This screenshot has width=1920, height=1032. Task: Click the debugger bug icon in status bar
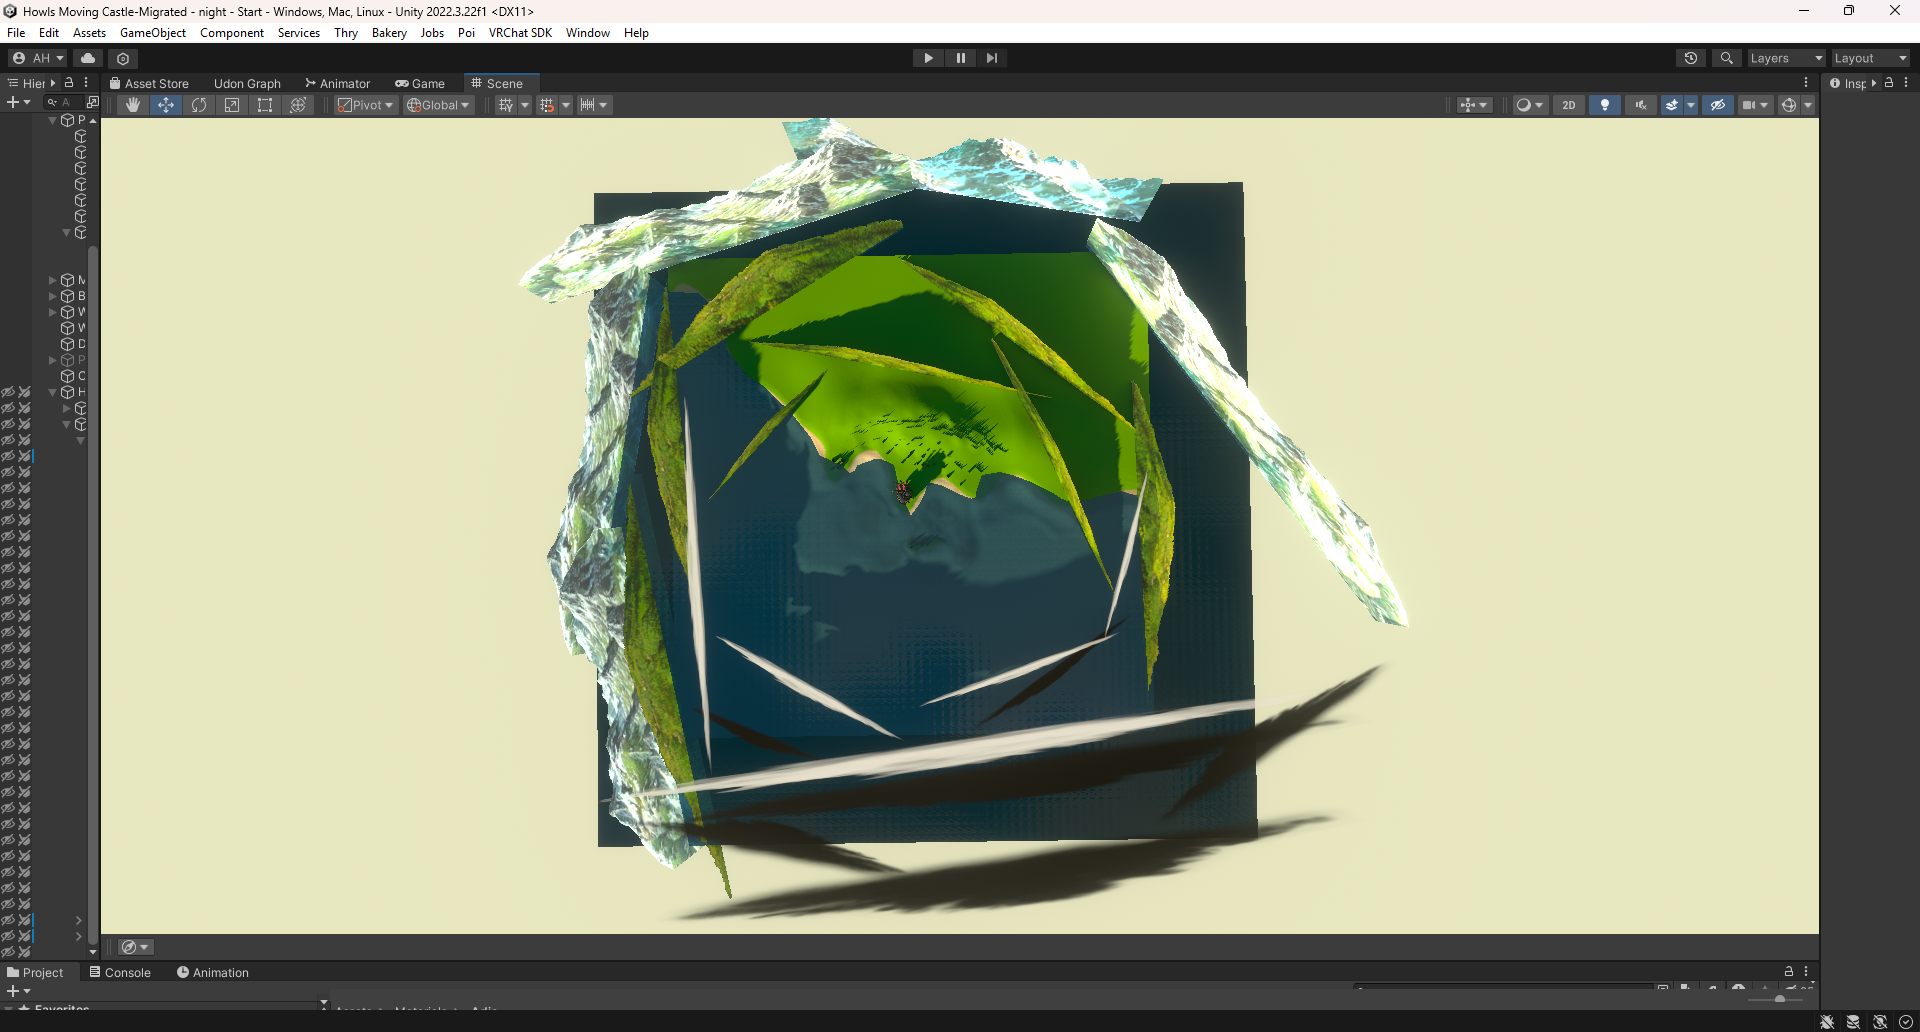tap(1827, 1022)
